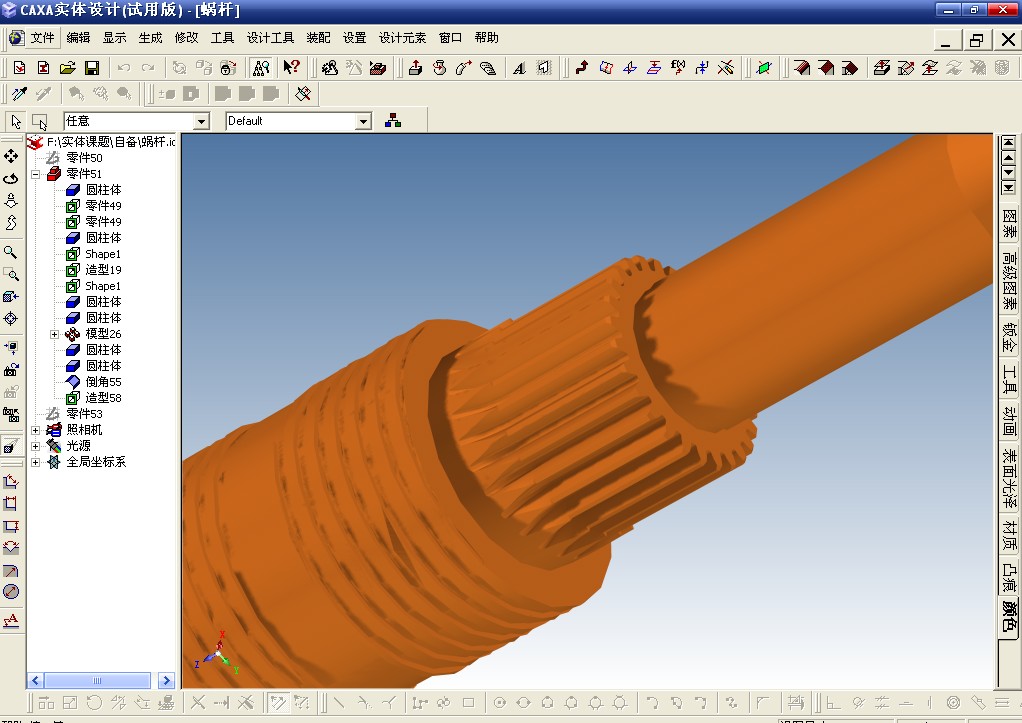Click the catalog tabs scroll-to-first arrow button
The height and width of the screenshot is (723, 1022).
click(1008, 142)
